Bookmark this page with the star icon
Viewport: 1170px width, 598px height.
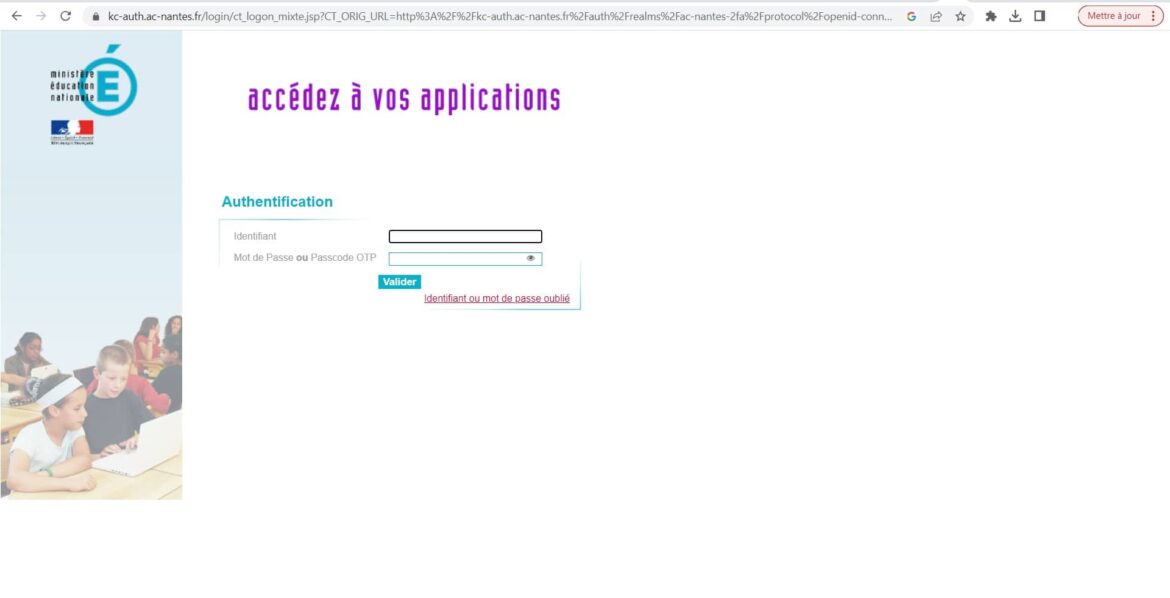tap(960, 16)
